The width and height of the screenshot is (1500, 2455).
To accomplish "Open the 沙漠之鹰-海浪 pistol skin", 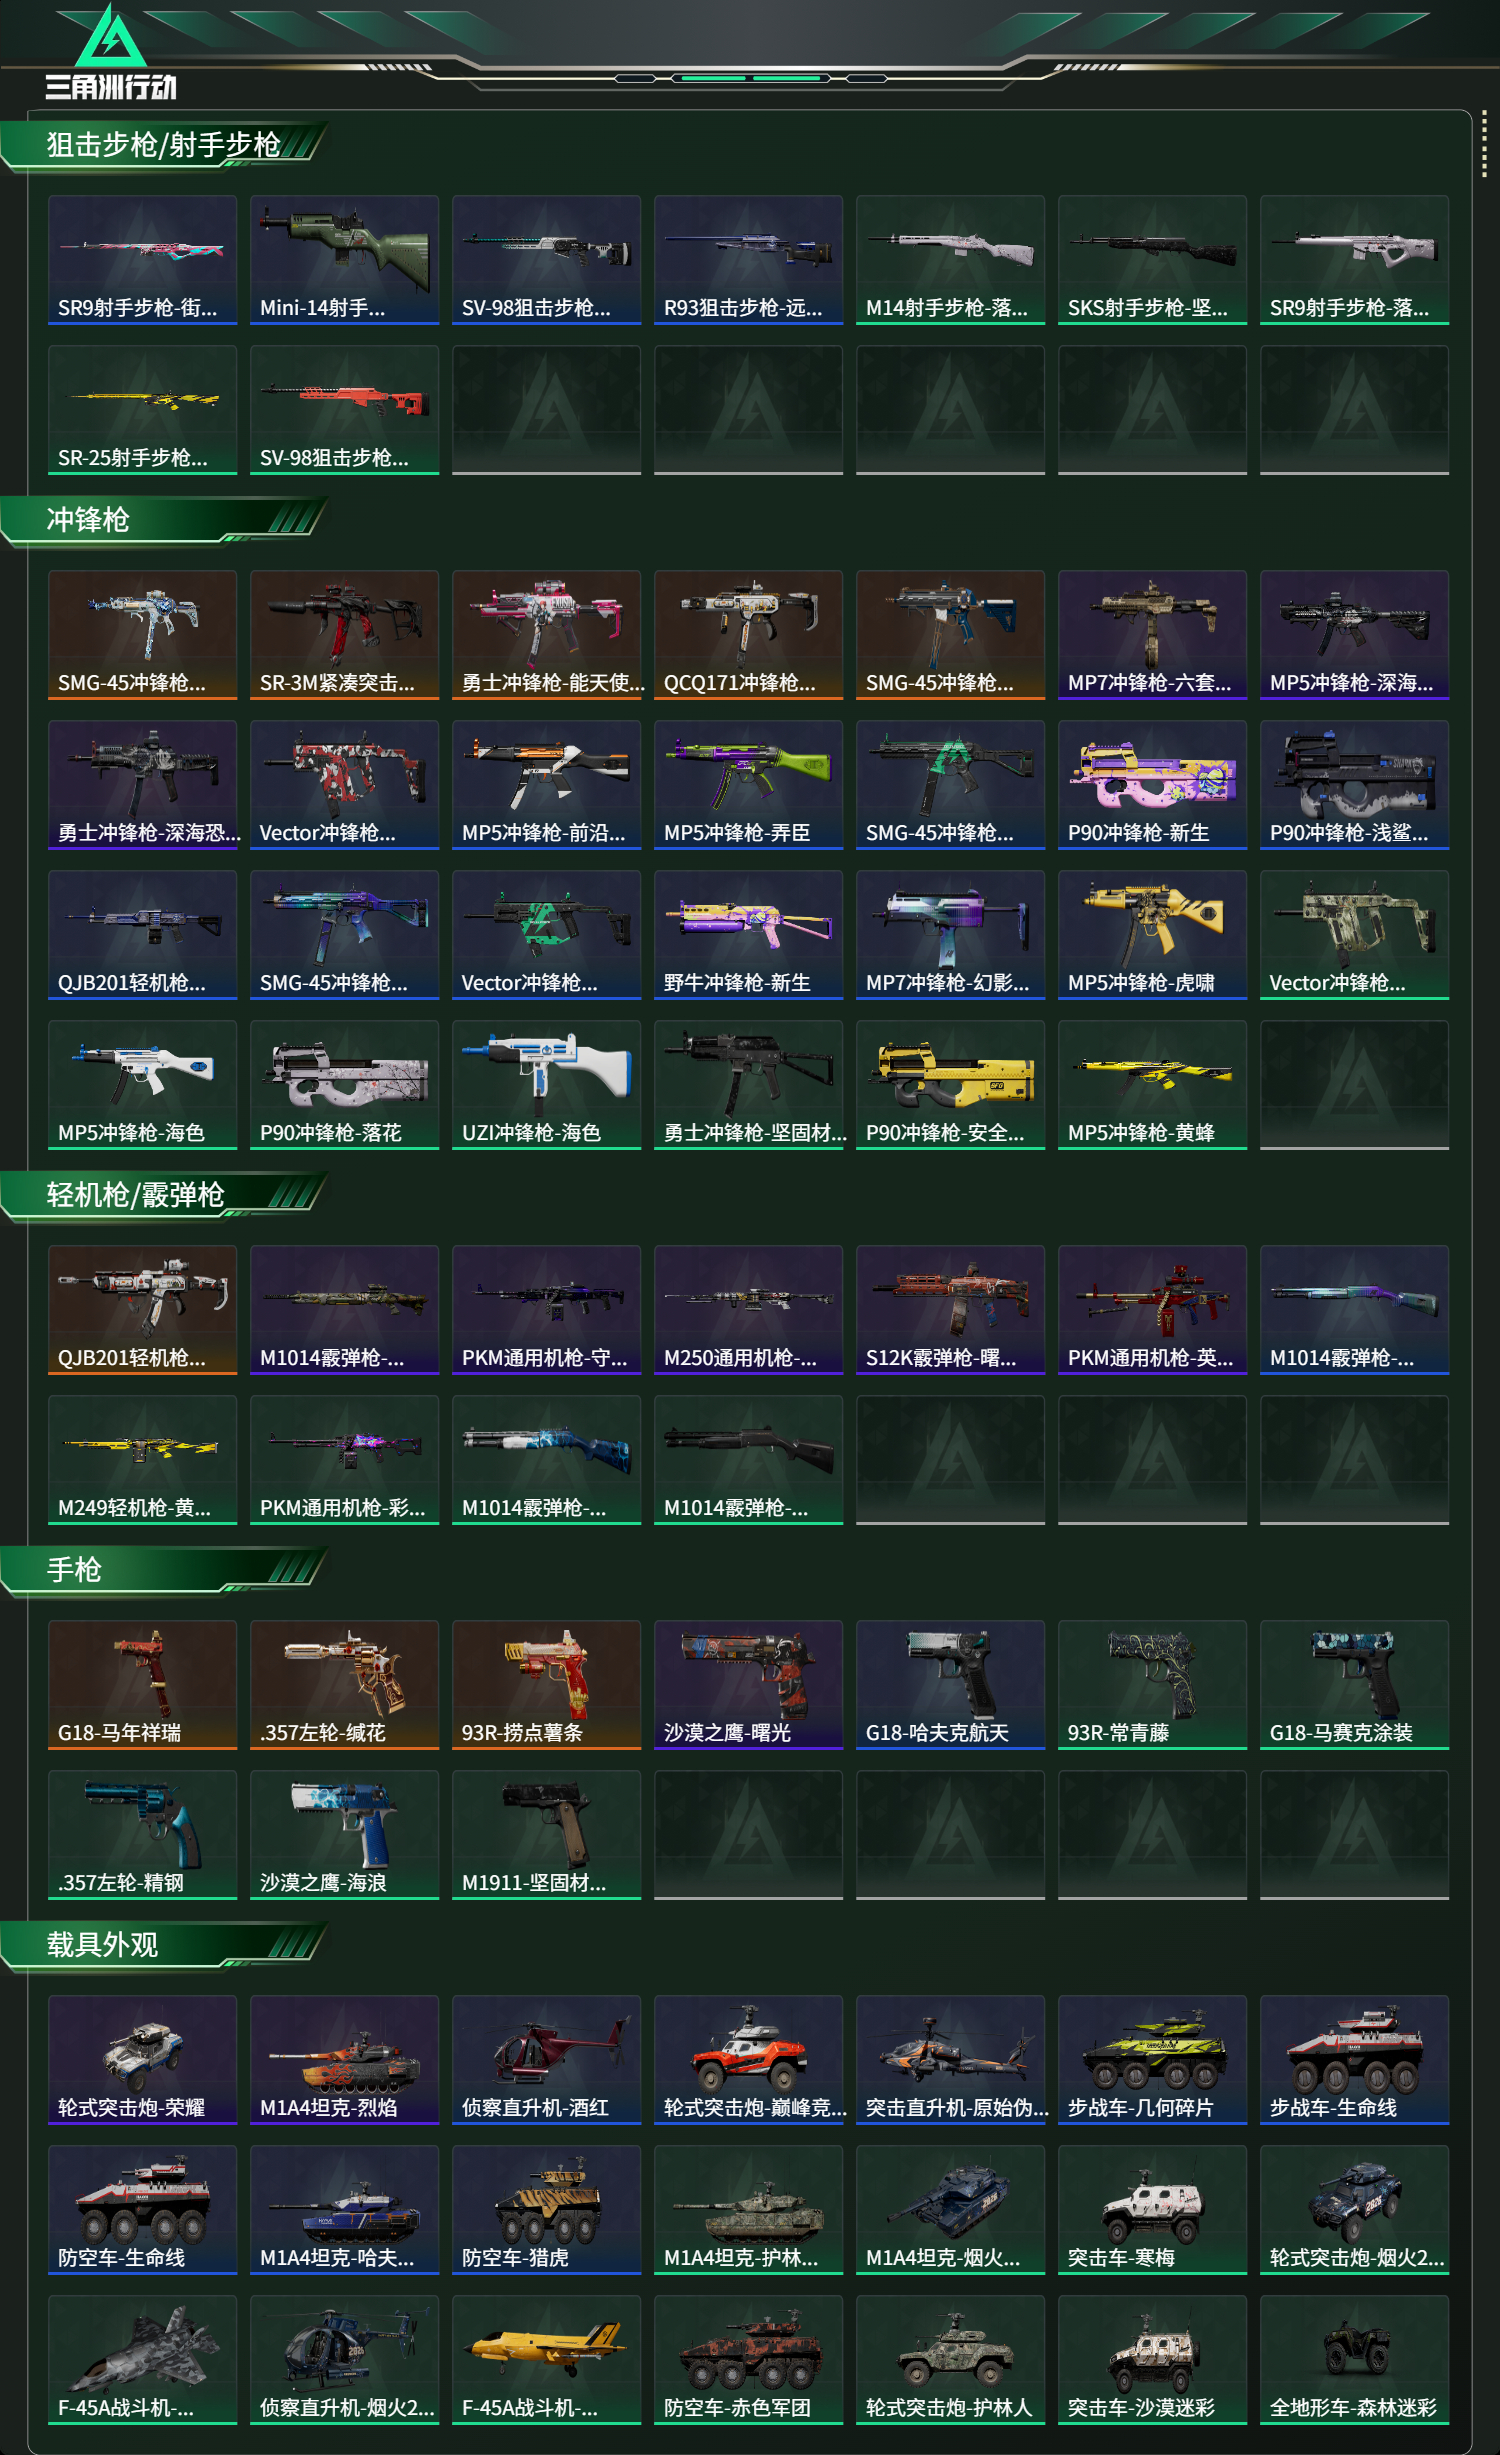I will click(x=344, y=1835).
